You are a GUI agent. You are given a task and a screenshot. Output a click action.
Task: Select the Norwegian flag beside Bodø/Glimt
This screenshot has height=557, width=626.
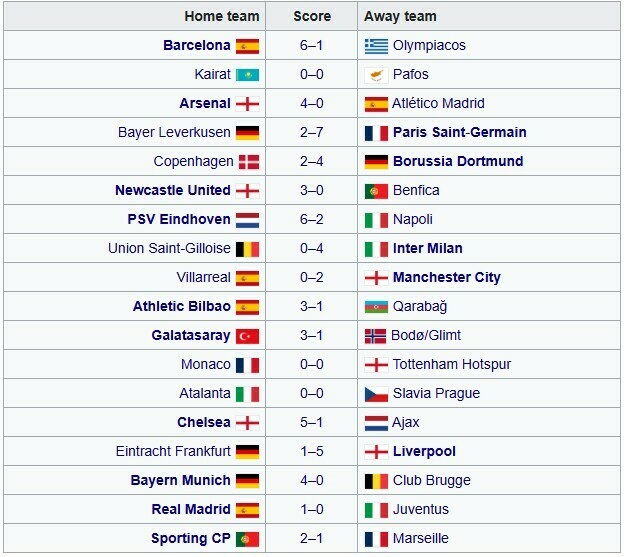click(x=376, y=336)
